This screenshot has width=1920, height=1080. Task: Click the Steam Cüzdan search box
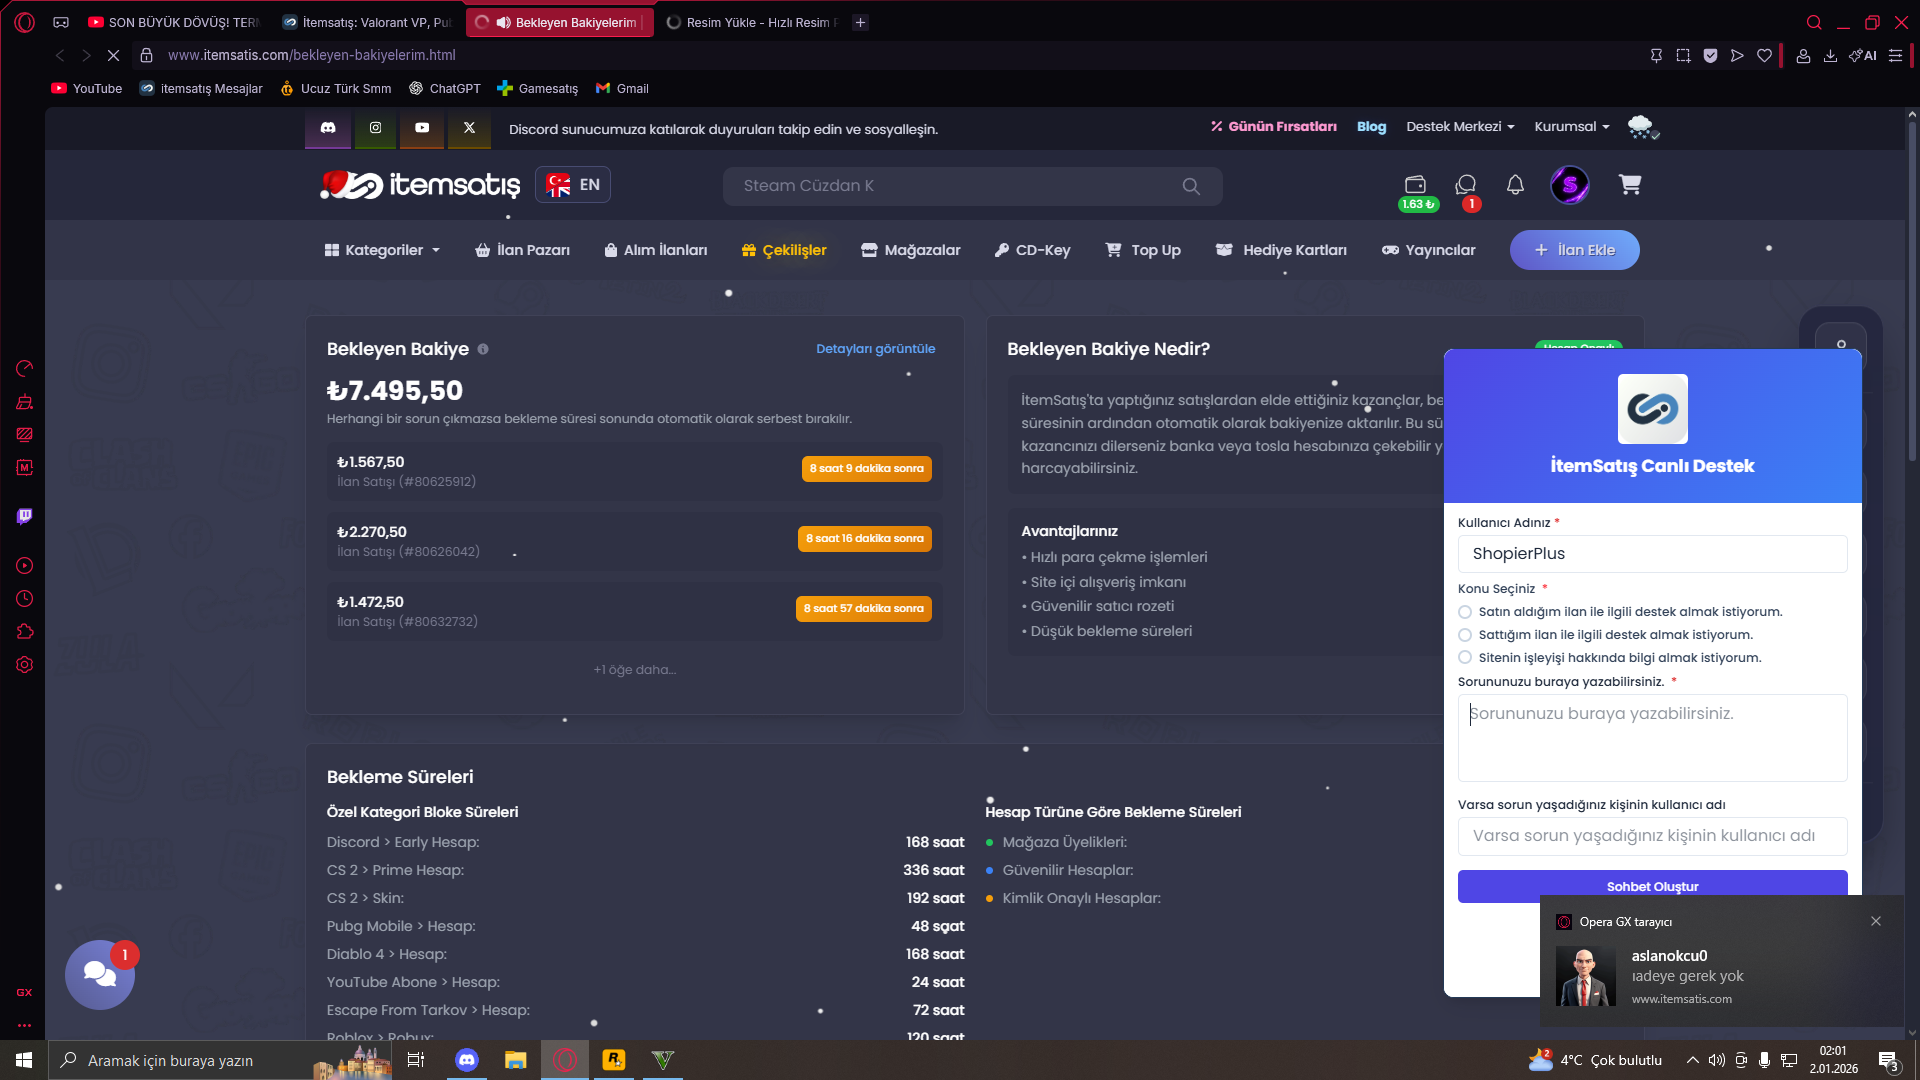point(972,186)
